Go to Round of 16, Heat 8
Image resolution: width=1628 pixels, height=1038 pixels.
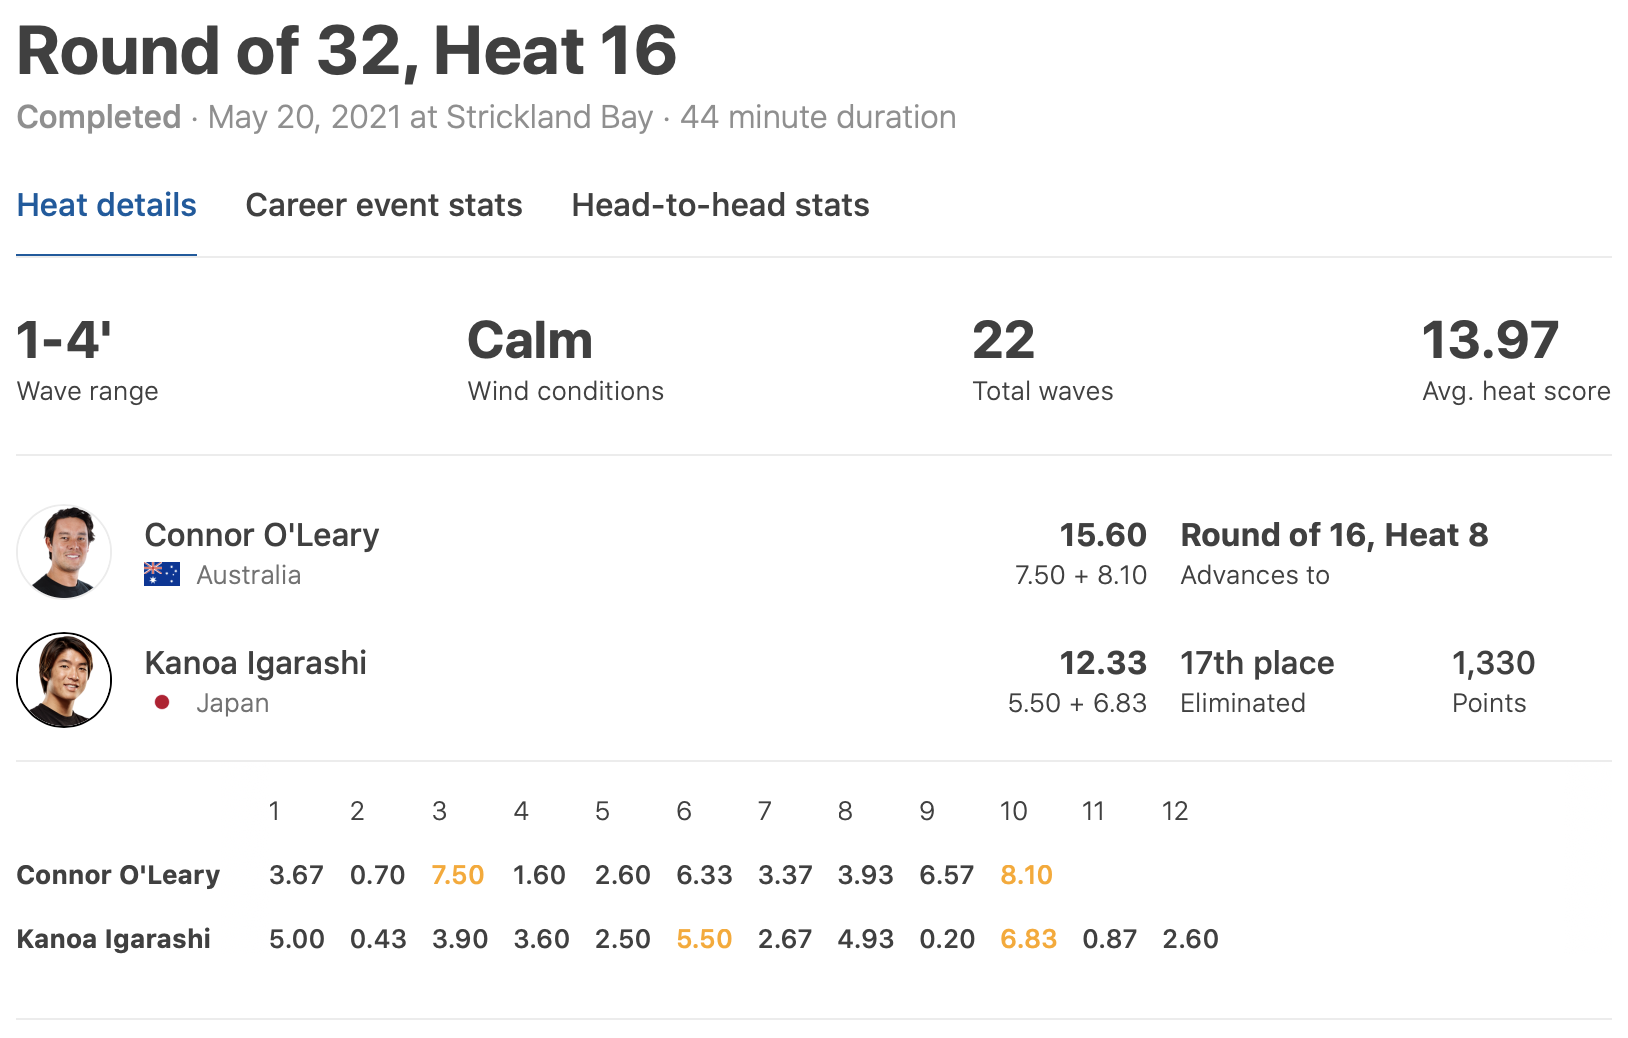[1334, 535]
